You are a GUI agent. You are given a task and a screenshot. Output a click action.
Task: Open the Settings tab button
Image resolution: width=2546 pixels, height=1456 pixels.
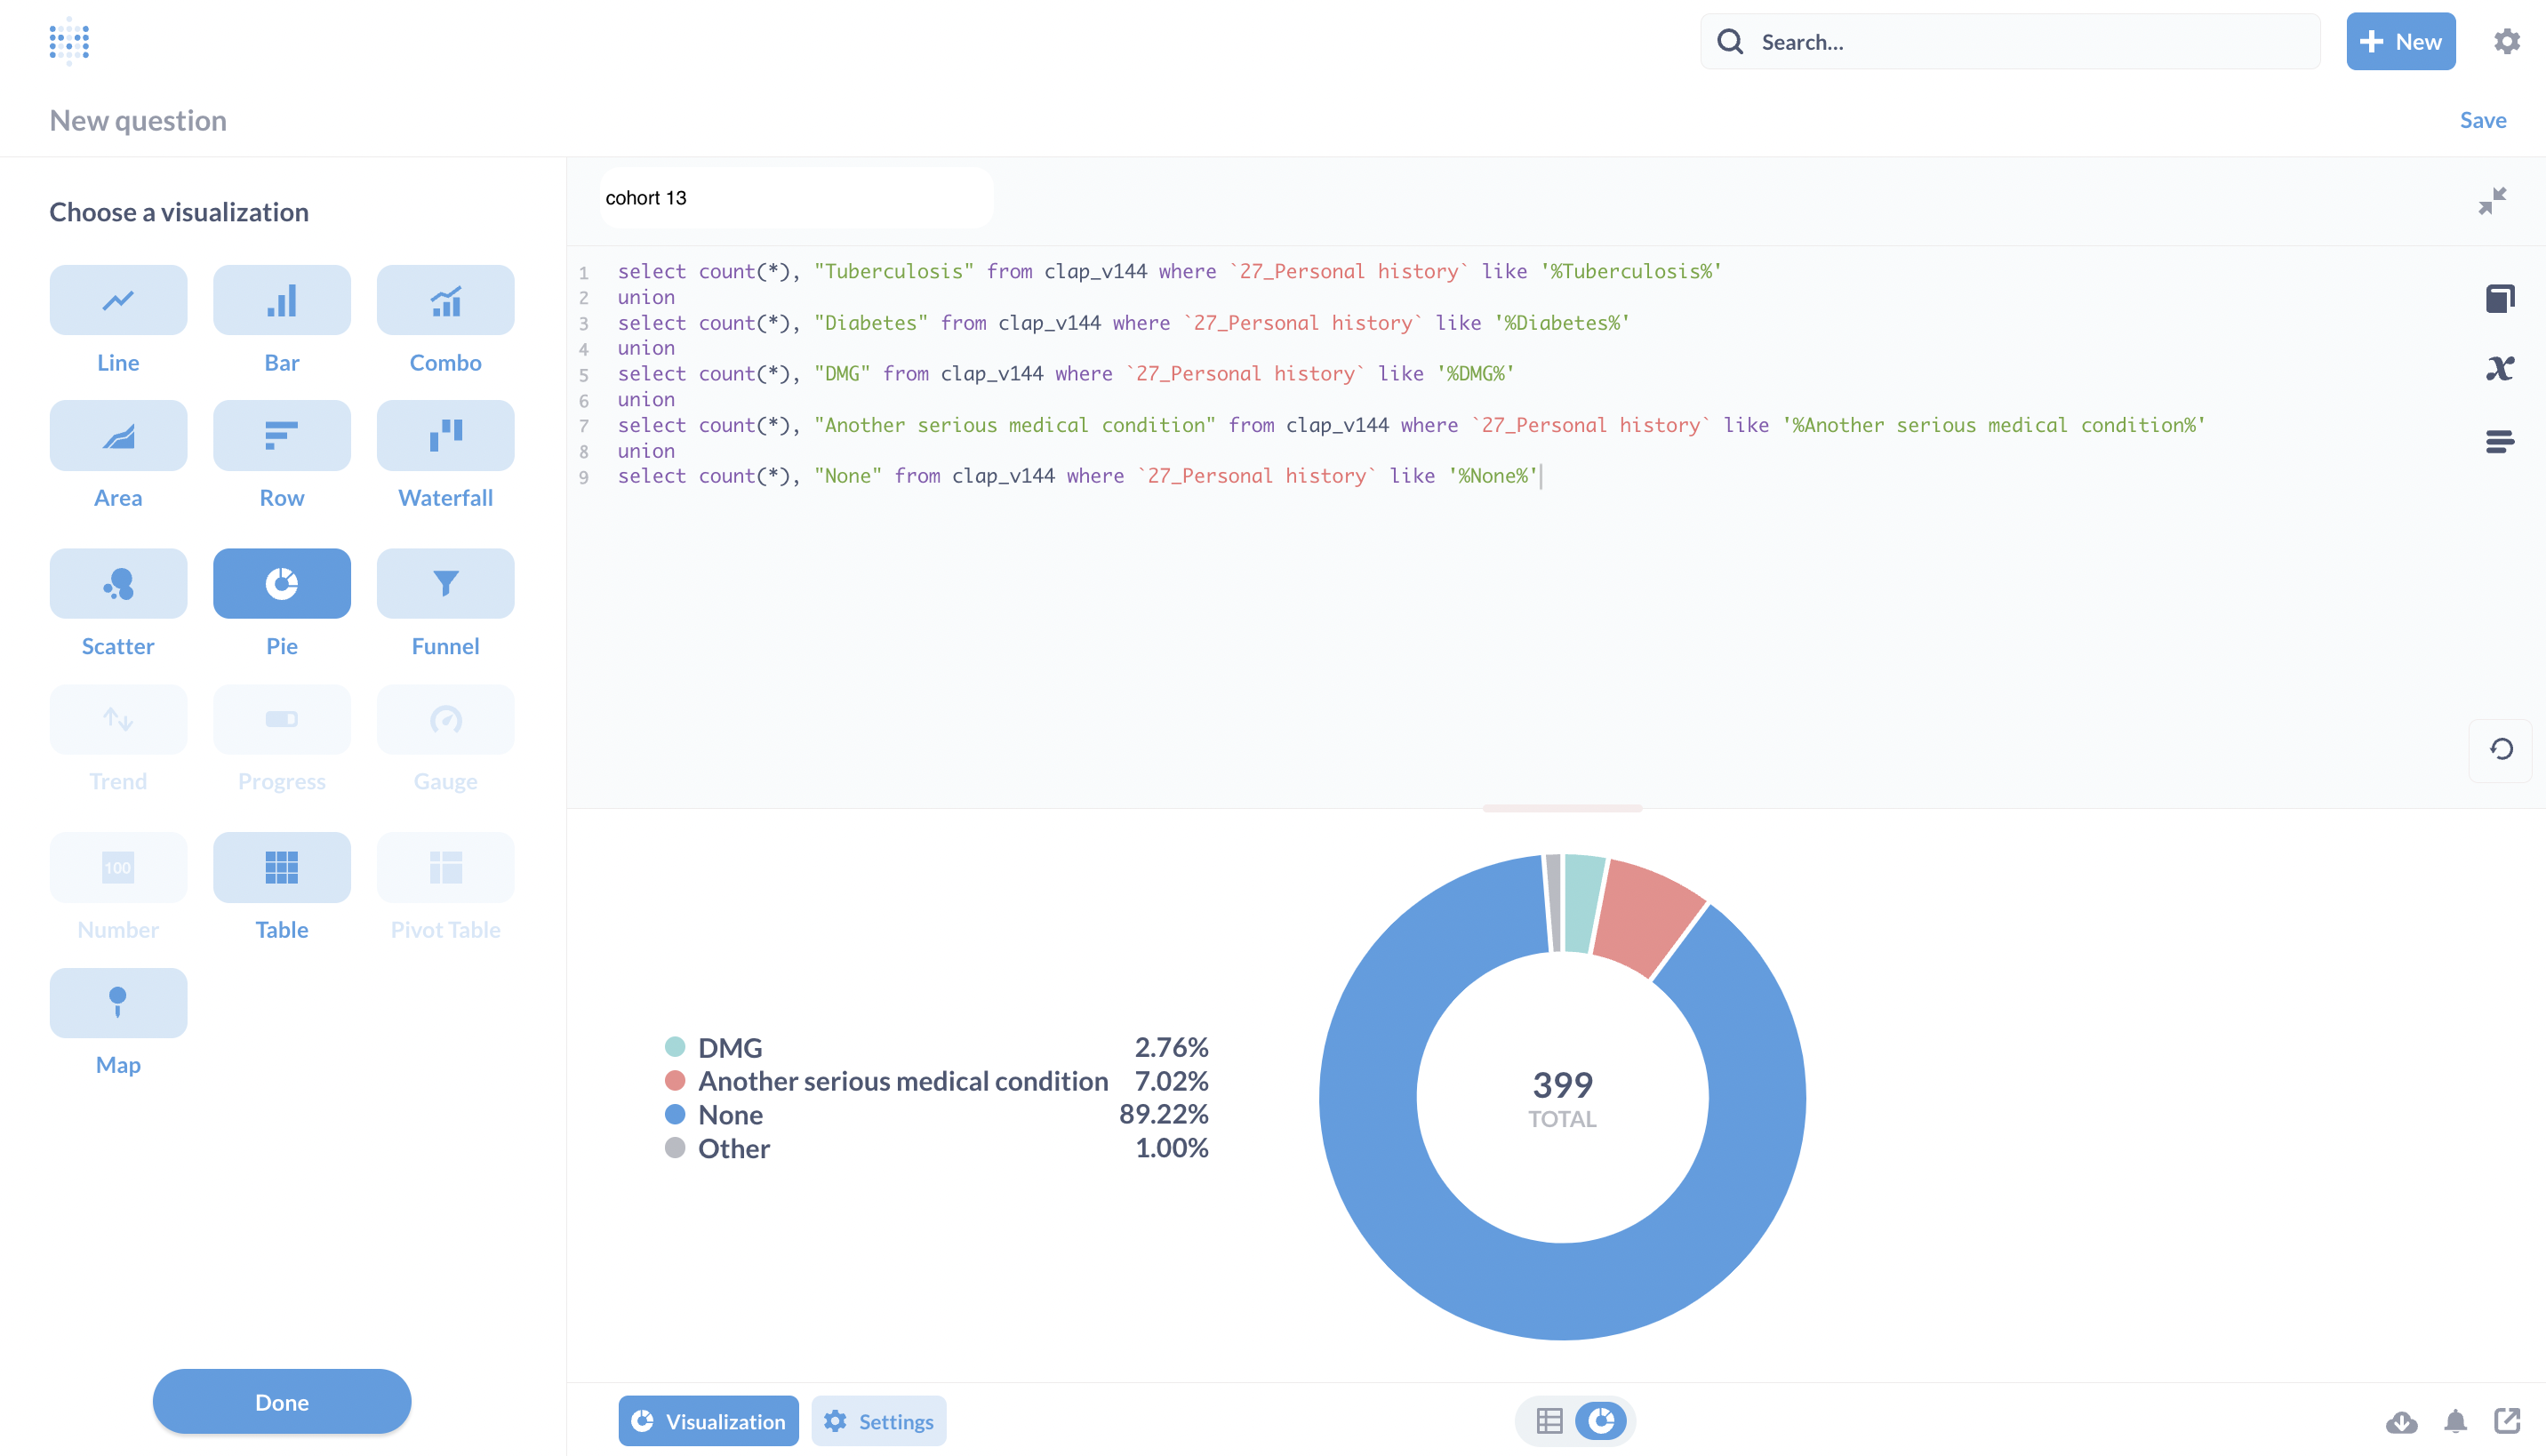click(878, 1421)
